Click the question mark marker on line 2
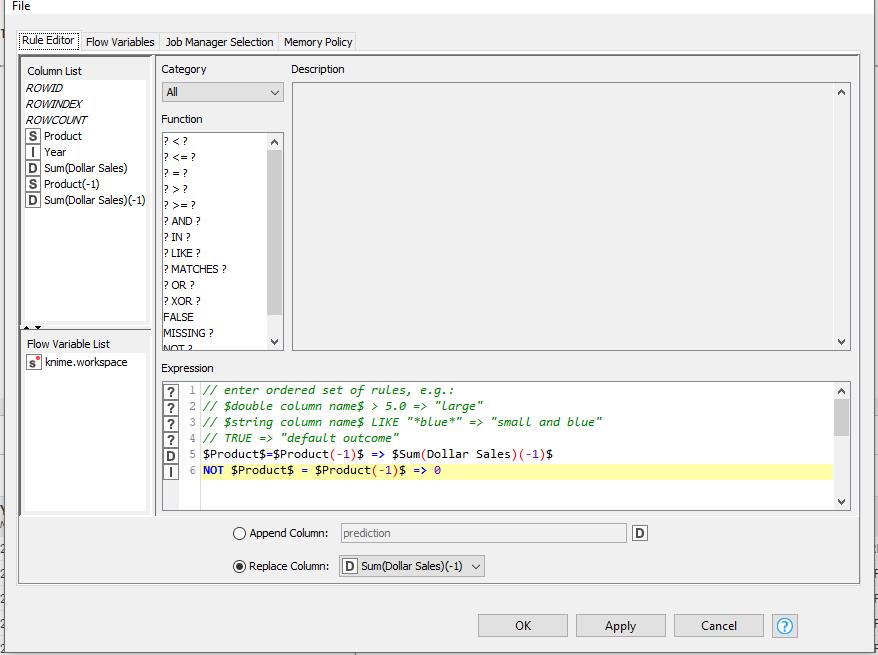The width and height of the screenshot is (878, 655). pyautogui.click(x=171, y=407)
